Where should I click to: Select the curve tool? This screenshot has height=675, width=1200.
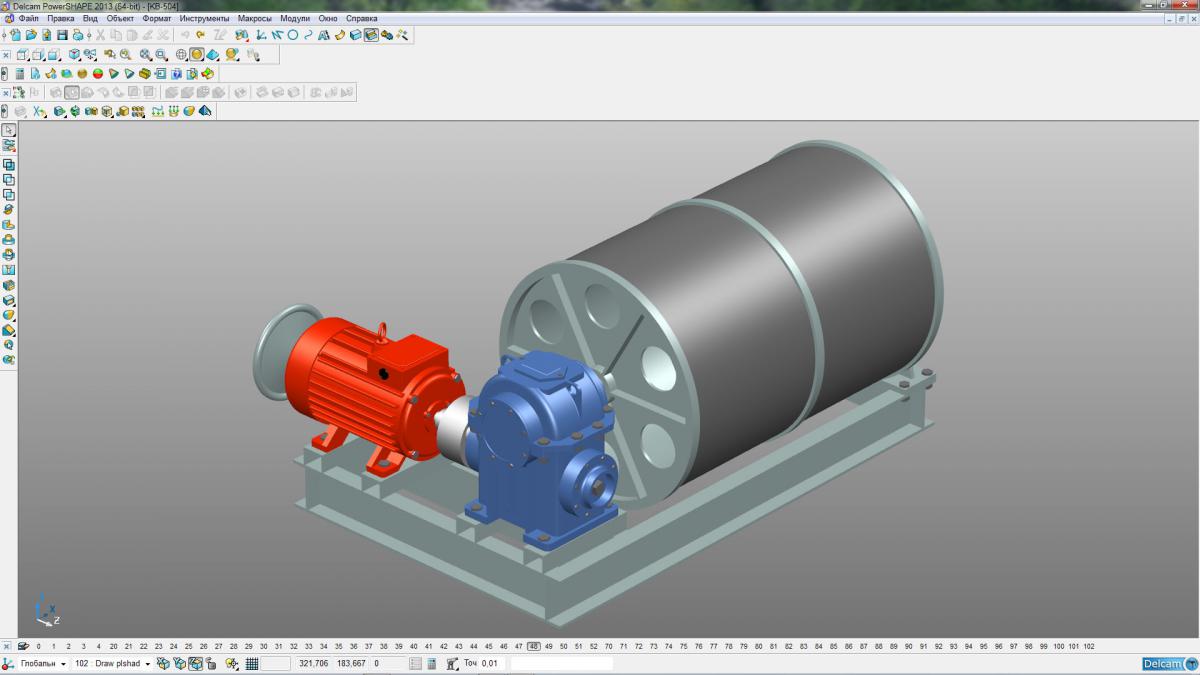(x=309, y=35)
